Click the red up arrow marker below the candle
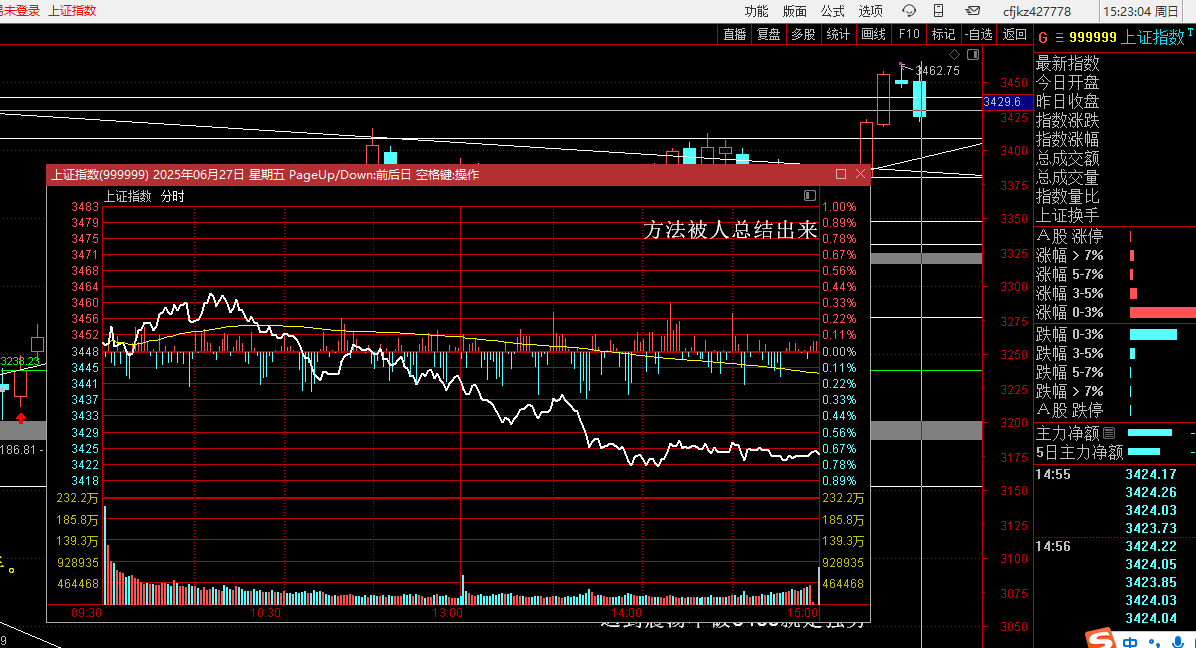The image size is (1196, 648). coord(21,417)
